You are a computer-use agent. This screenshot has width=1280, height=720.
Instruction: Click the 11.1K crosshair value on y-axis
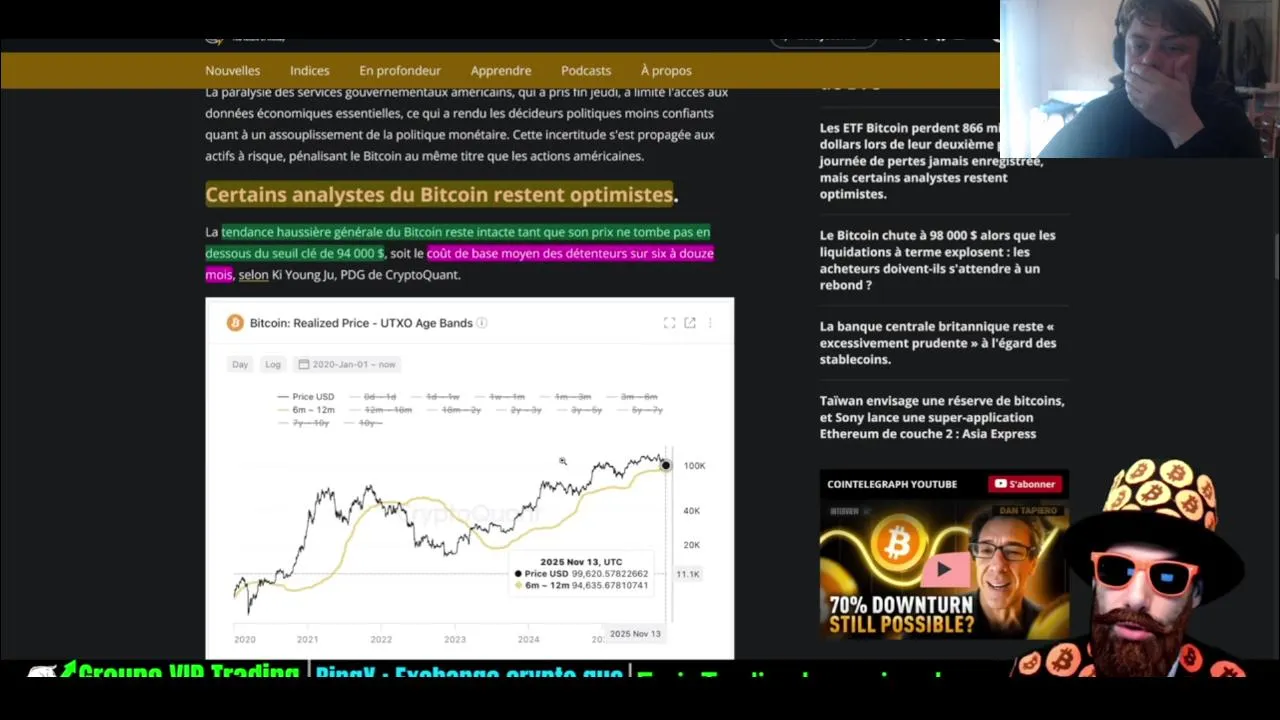(688, 574)
